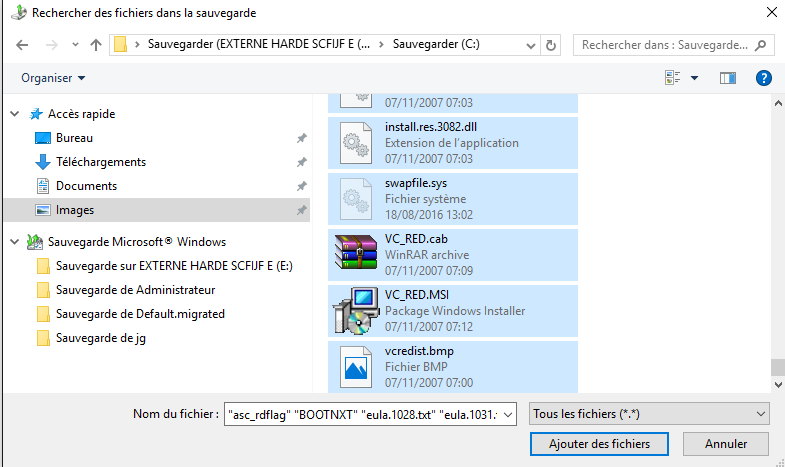
Task: Open Sauvegarde sur EXTERNE HARDE SCFIJF E (E:)
Action: click(174, 266)
